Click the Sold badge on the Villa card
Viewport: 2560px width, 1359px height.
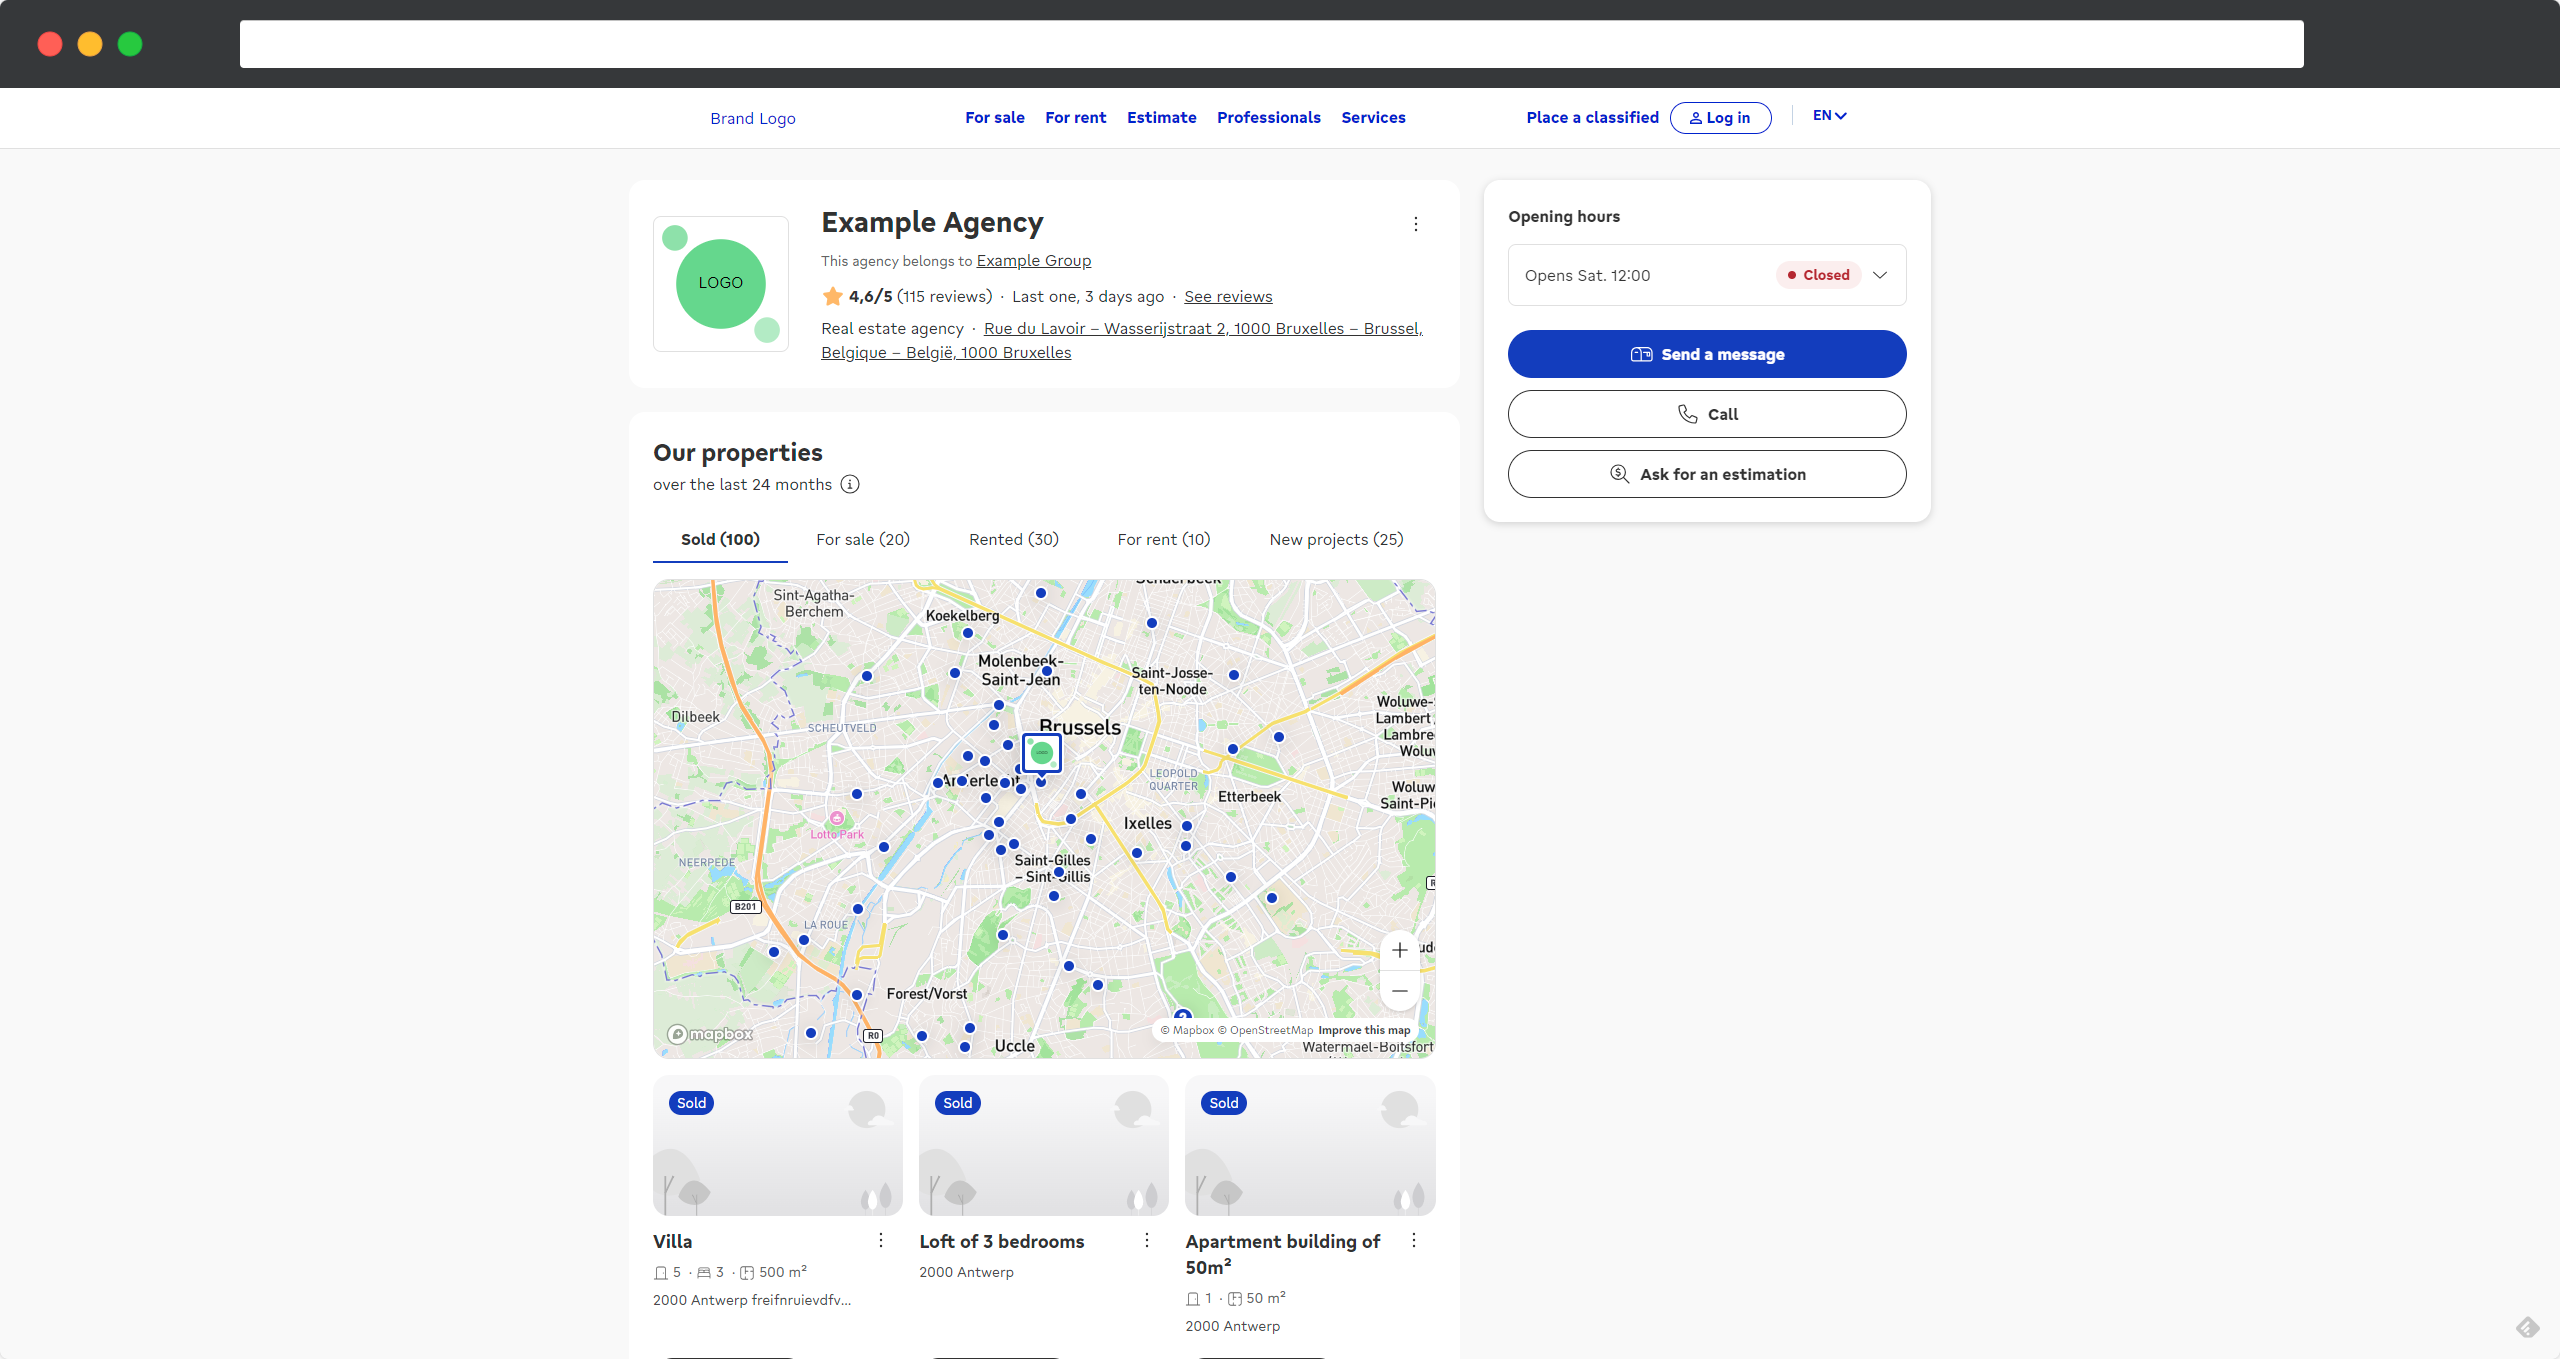(692, 1103)
